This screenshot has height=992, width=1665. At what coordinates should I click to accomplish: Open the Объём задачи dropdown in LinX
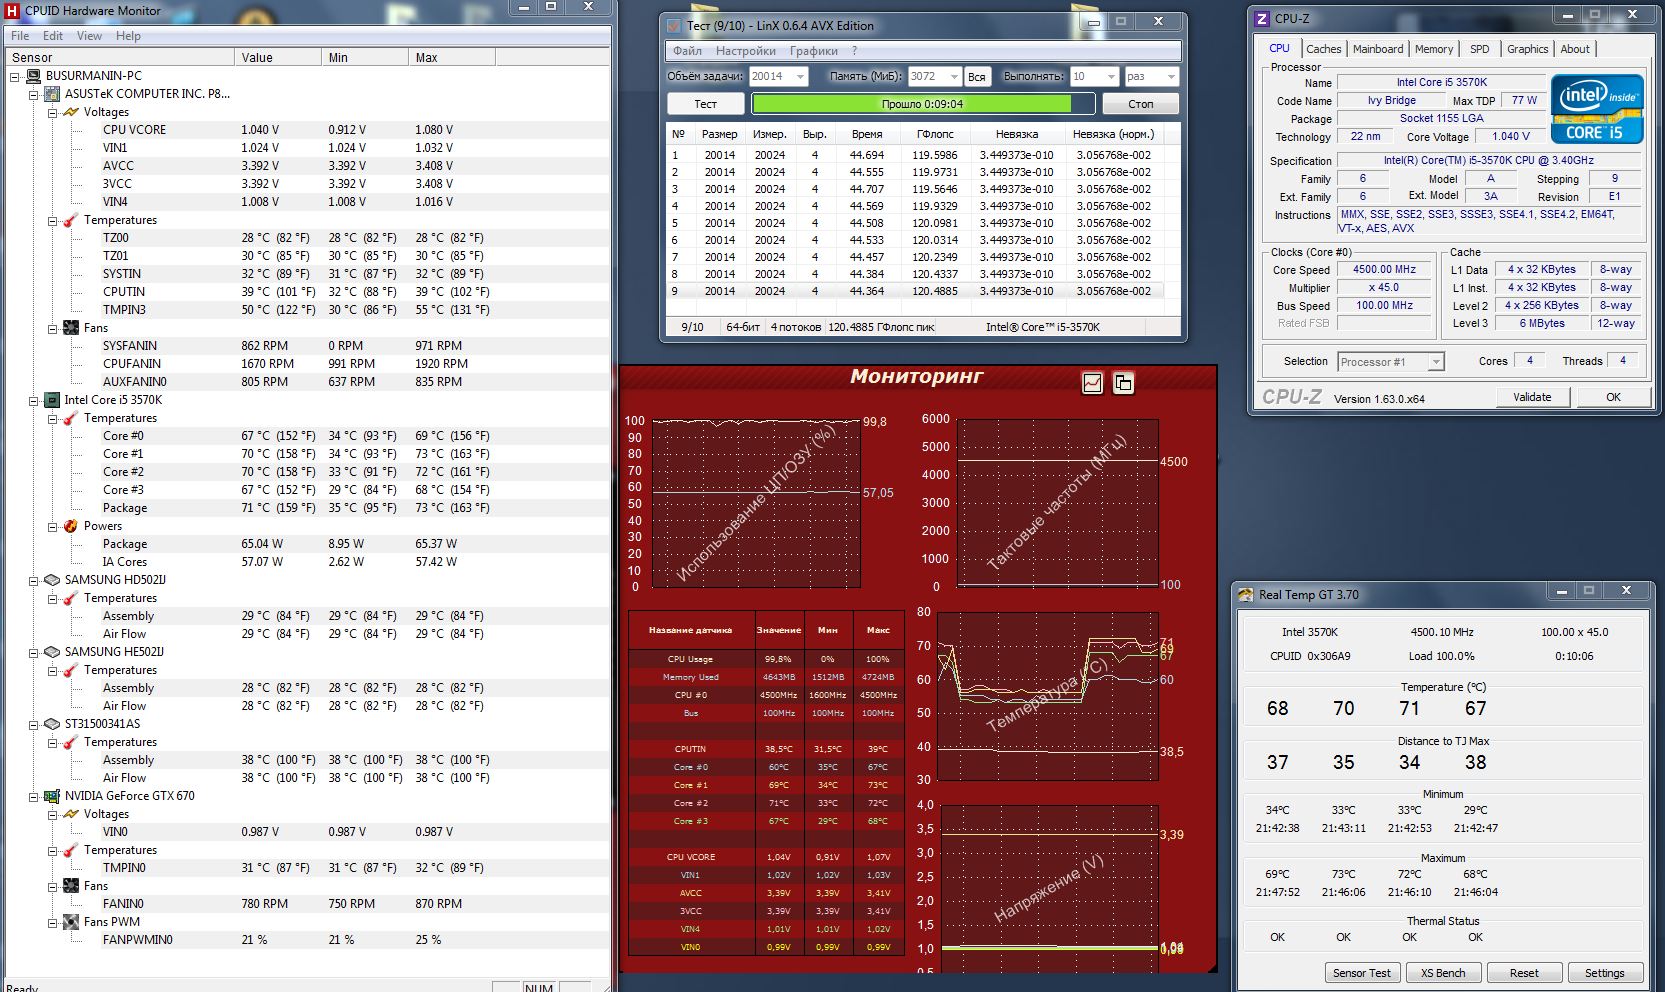pyautogui.click(x=800, y=77)
